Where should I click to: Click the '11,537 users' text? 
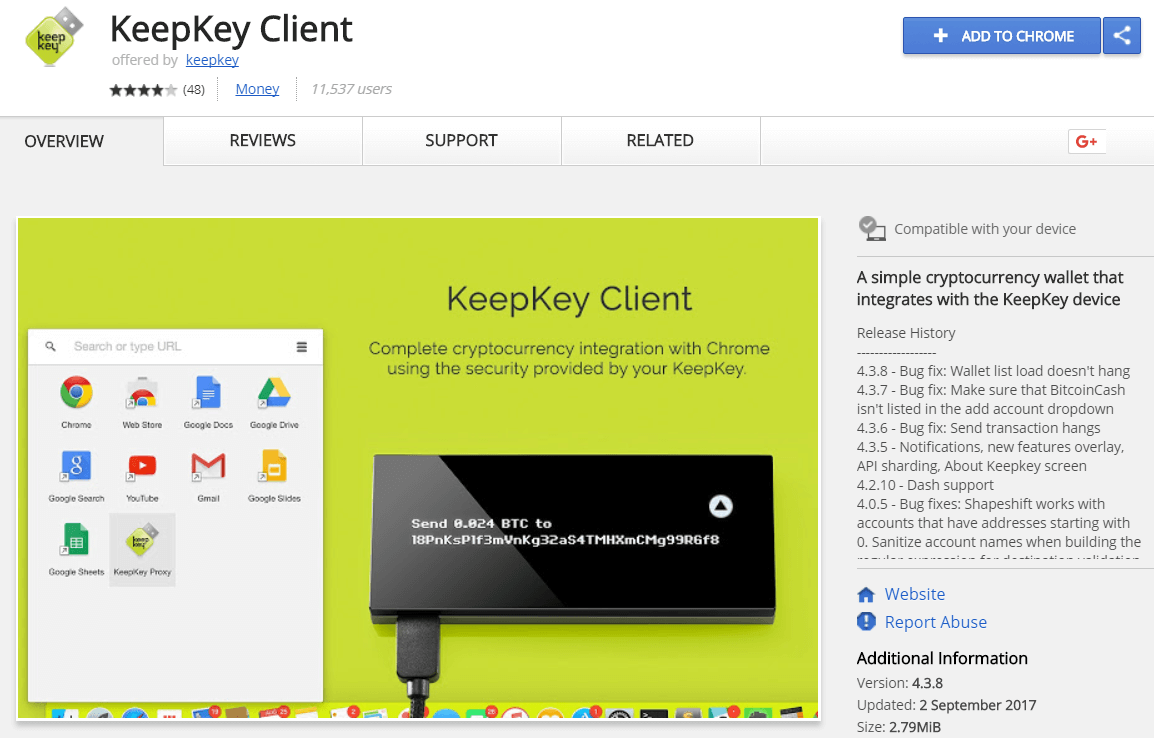351,89
